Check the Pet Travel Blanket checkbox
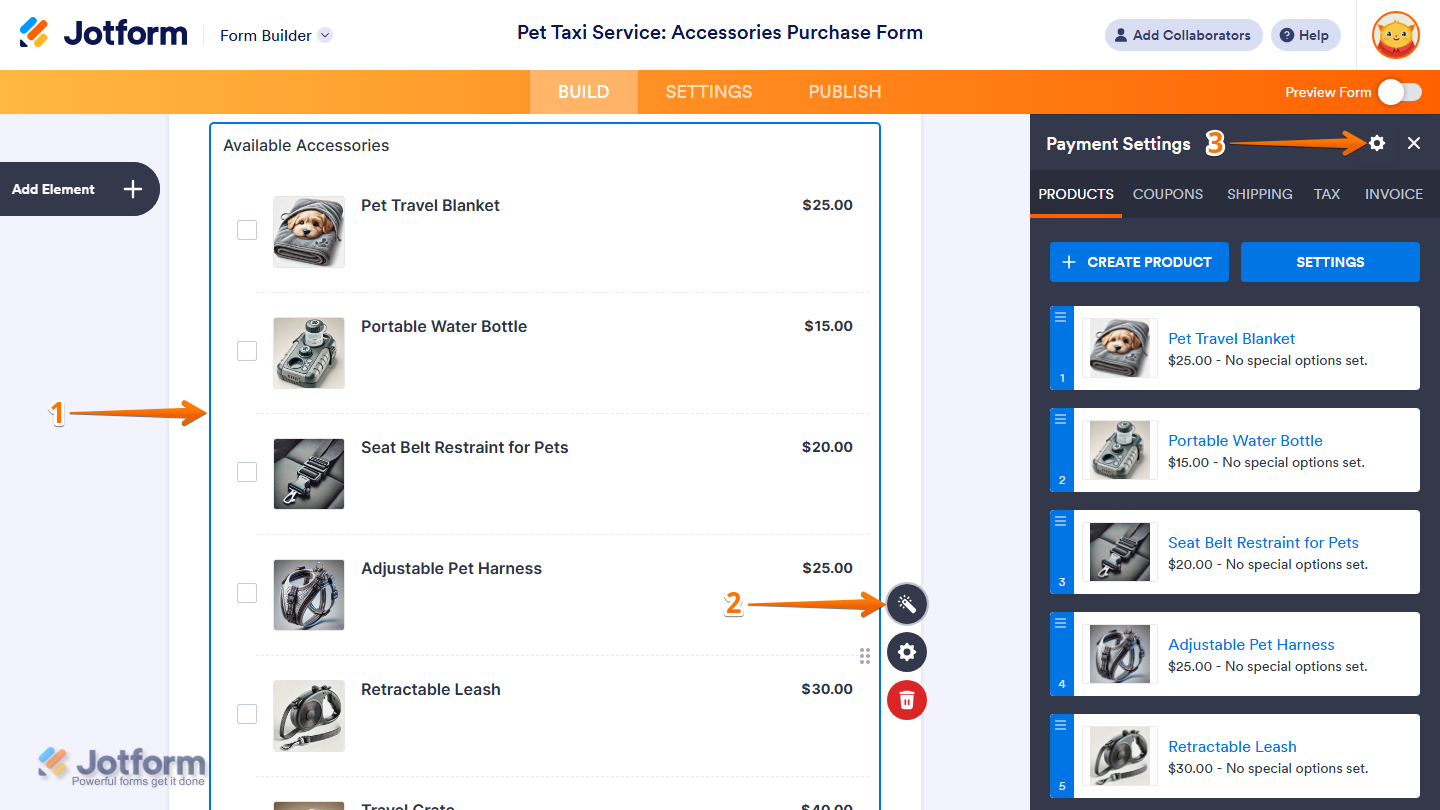 click(247, 230)
